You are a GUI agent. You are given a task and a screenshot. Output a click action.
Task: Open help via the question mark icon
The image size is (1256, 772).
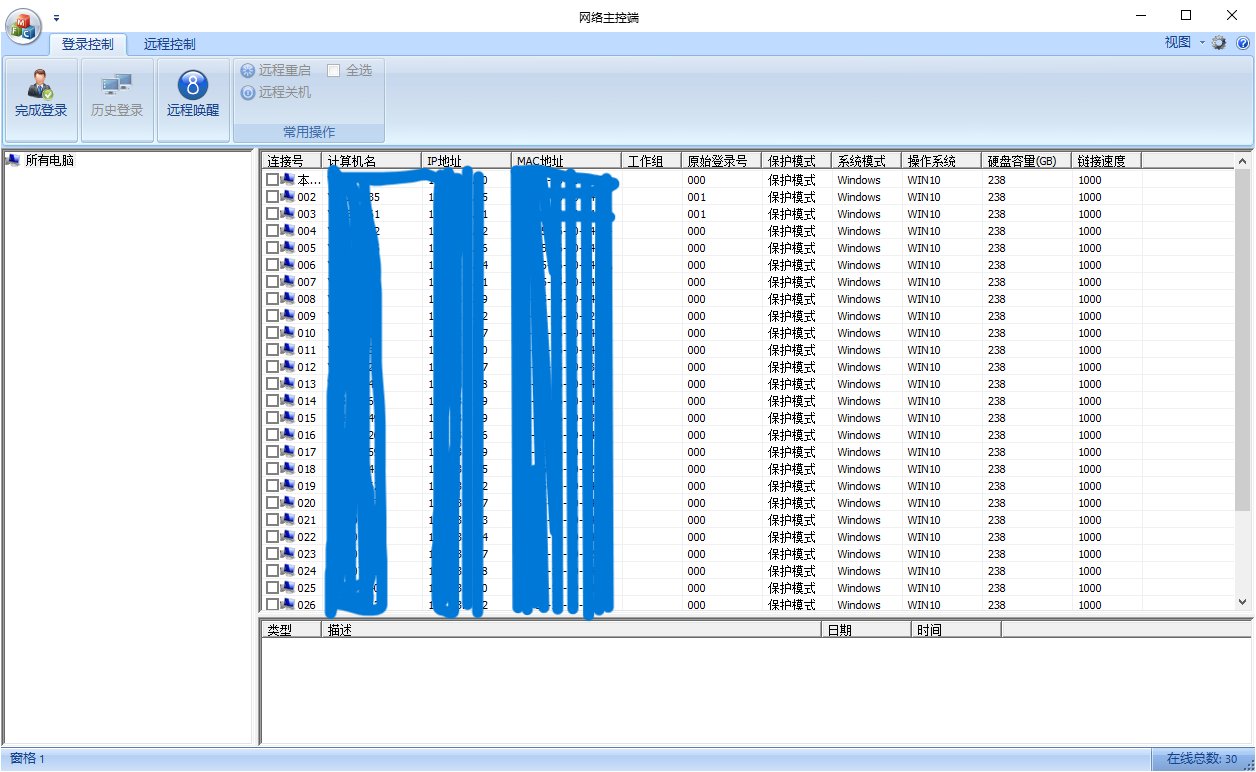click(1243, 43)
